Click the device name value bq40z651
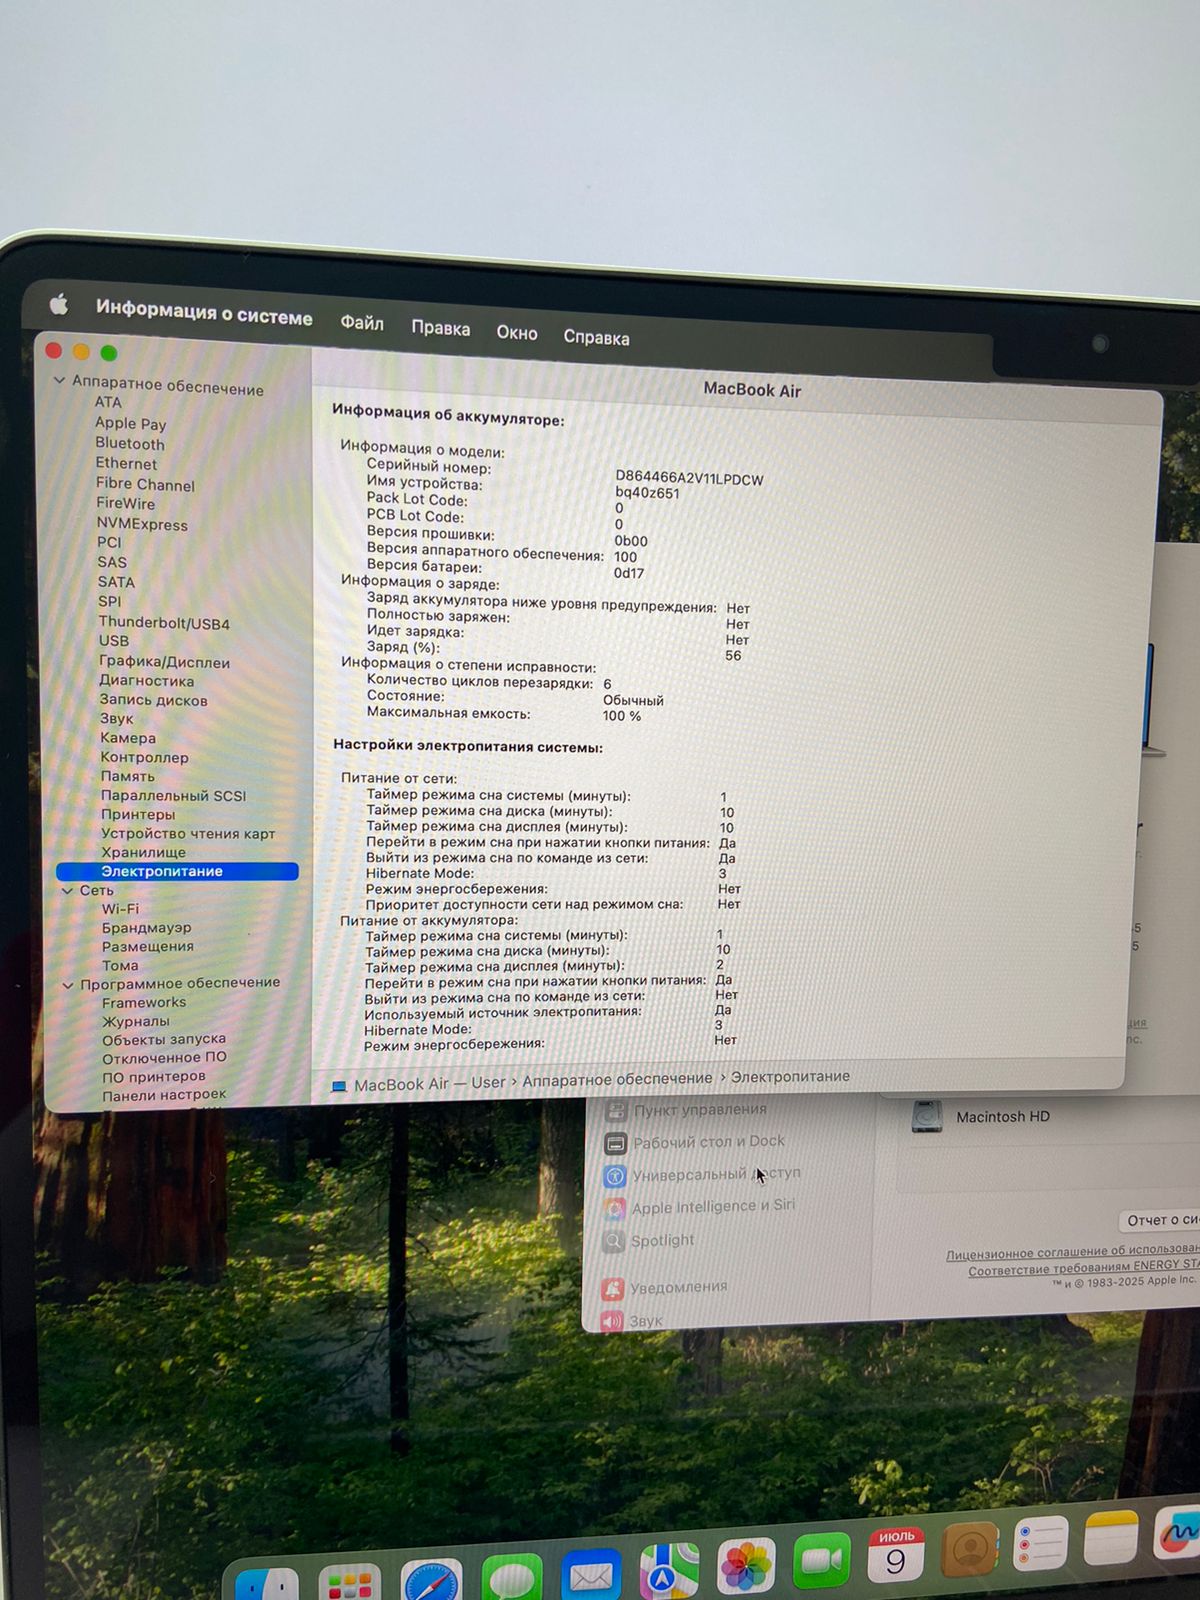1200x1600 pixels. click(647, 493)
